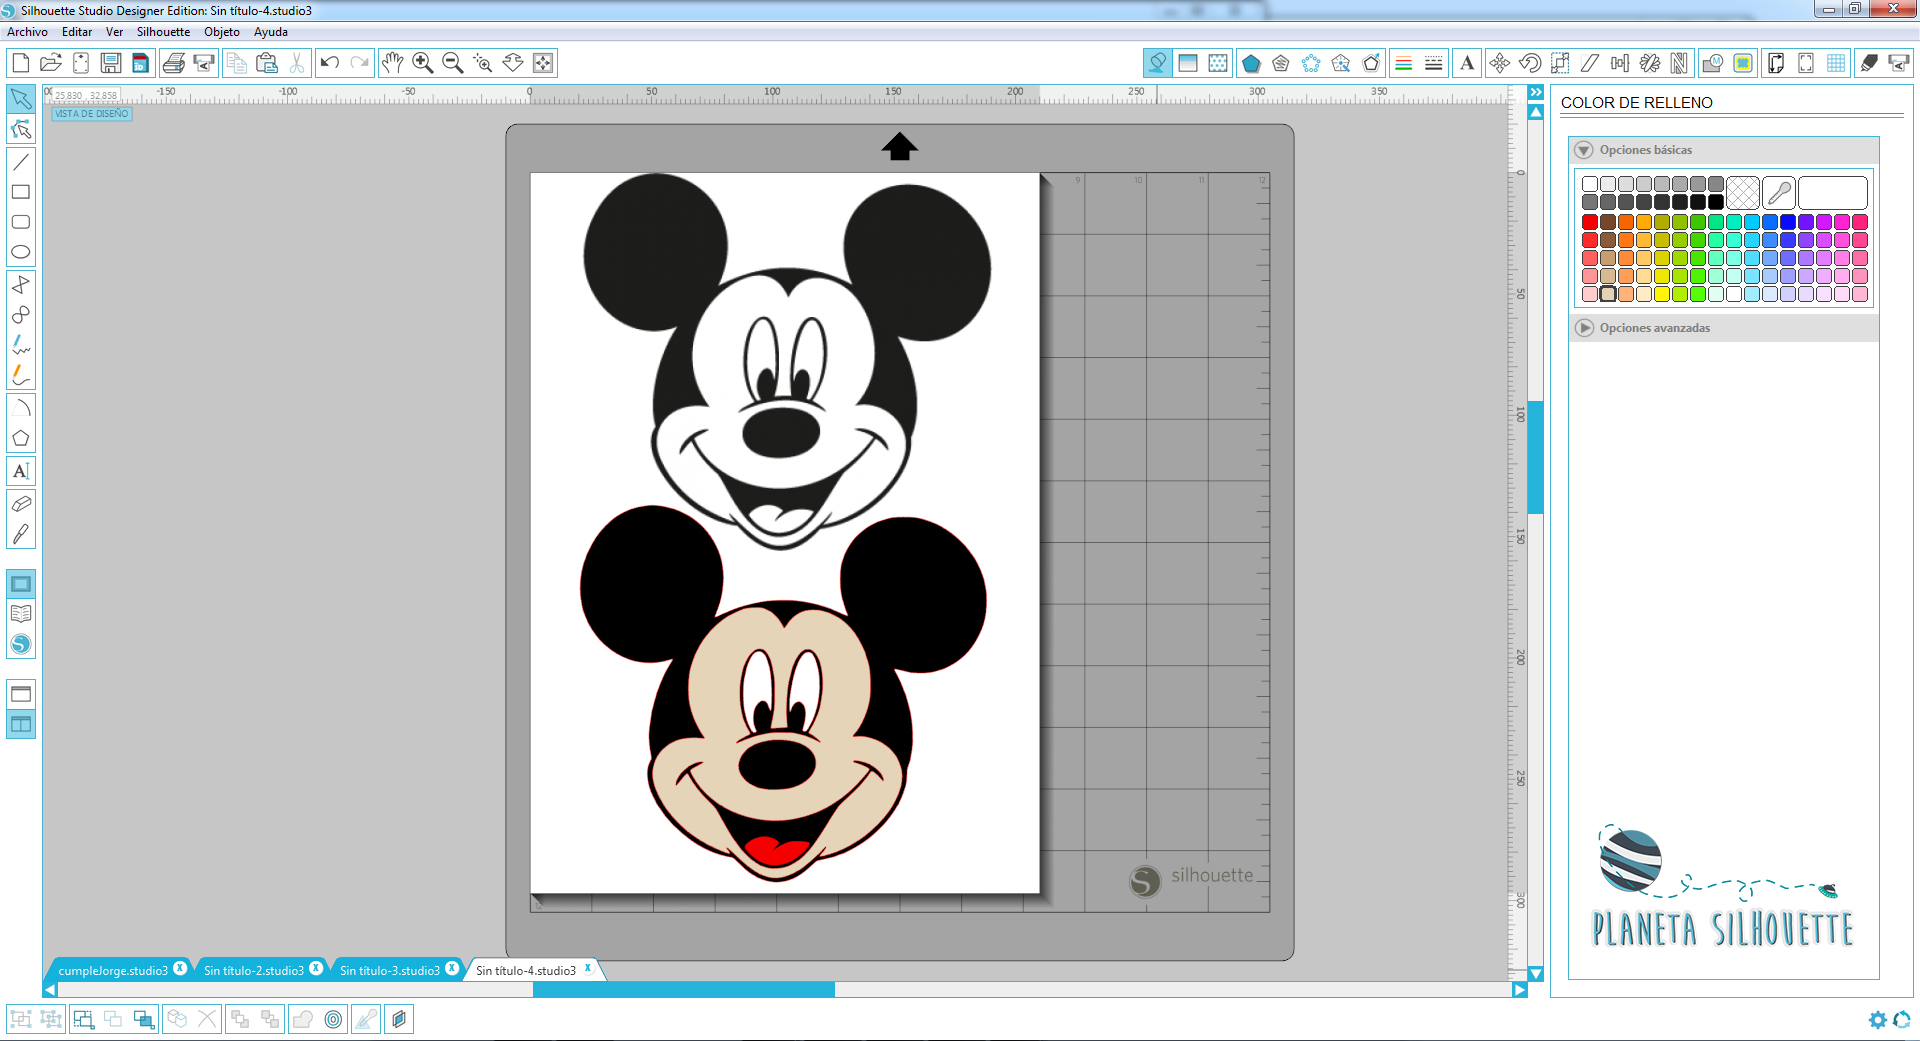
Task: Collapse the side panel with double arrow
Action: 1536,92
